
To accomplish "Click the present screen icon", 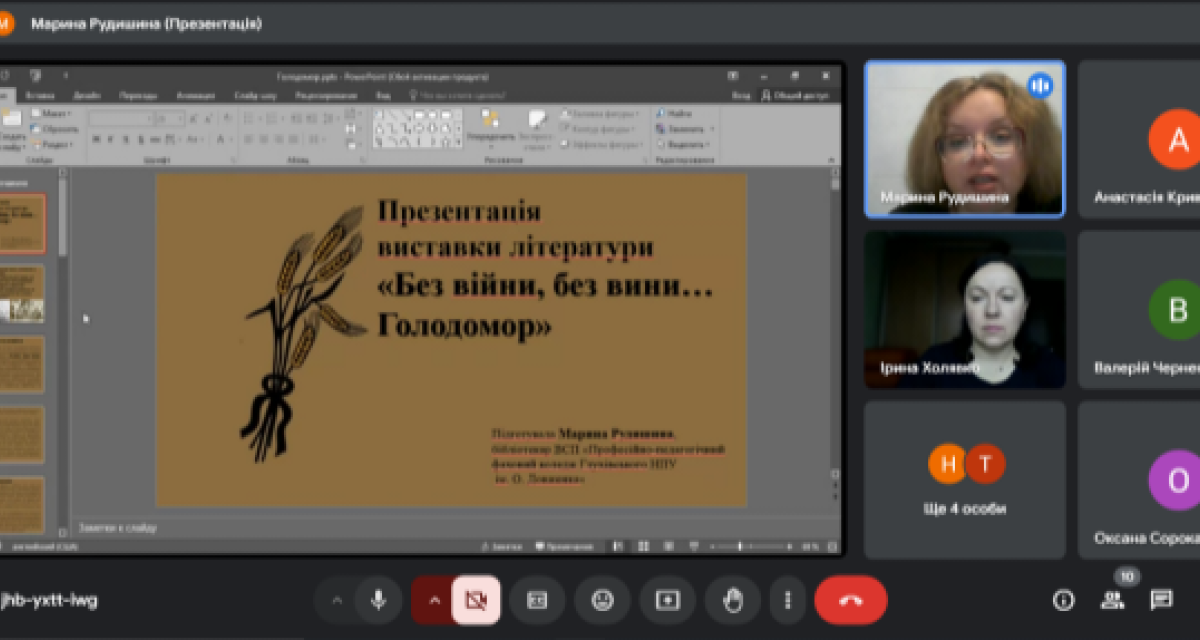I will pos(667,600).
